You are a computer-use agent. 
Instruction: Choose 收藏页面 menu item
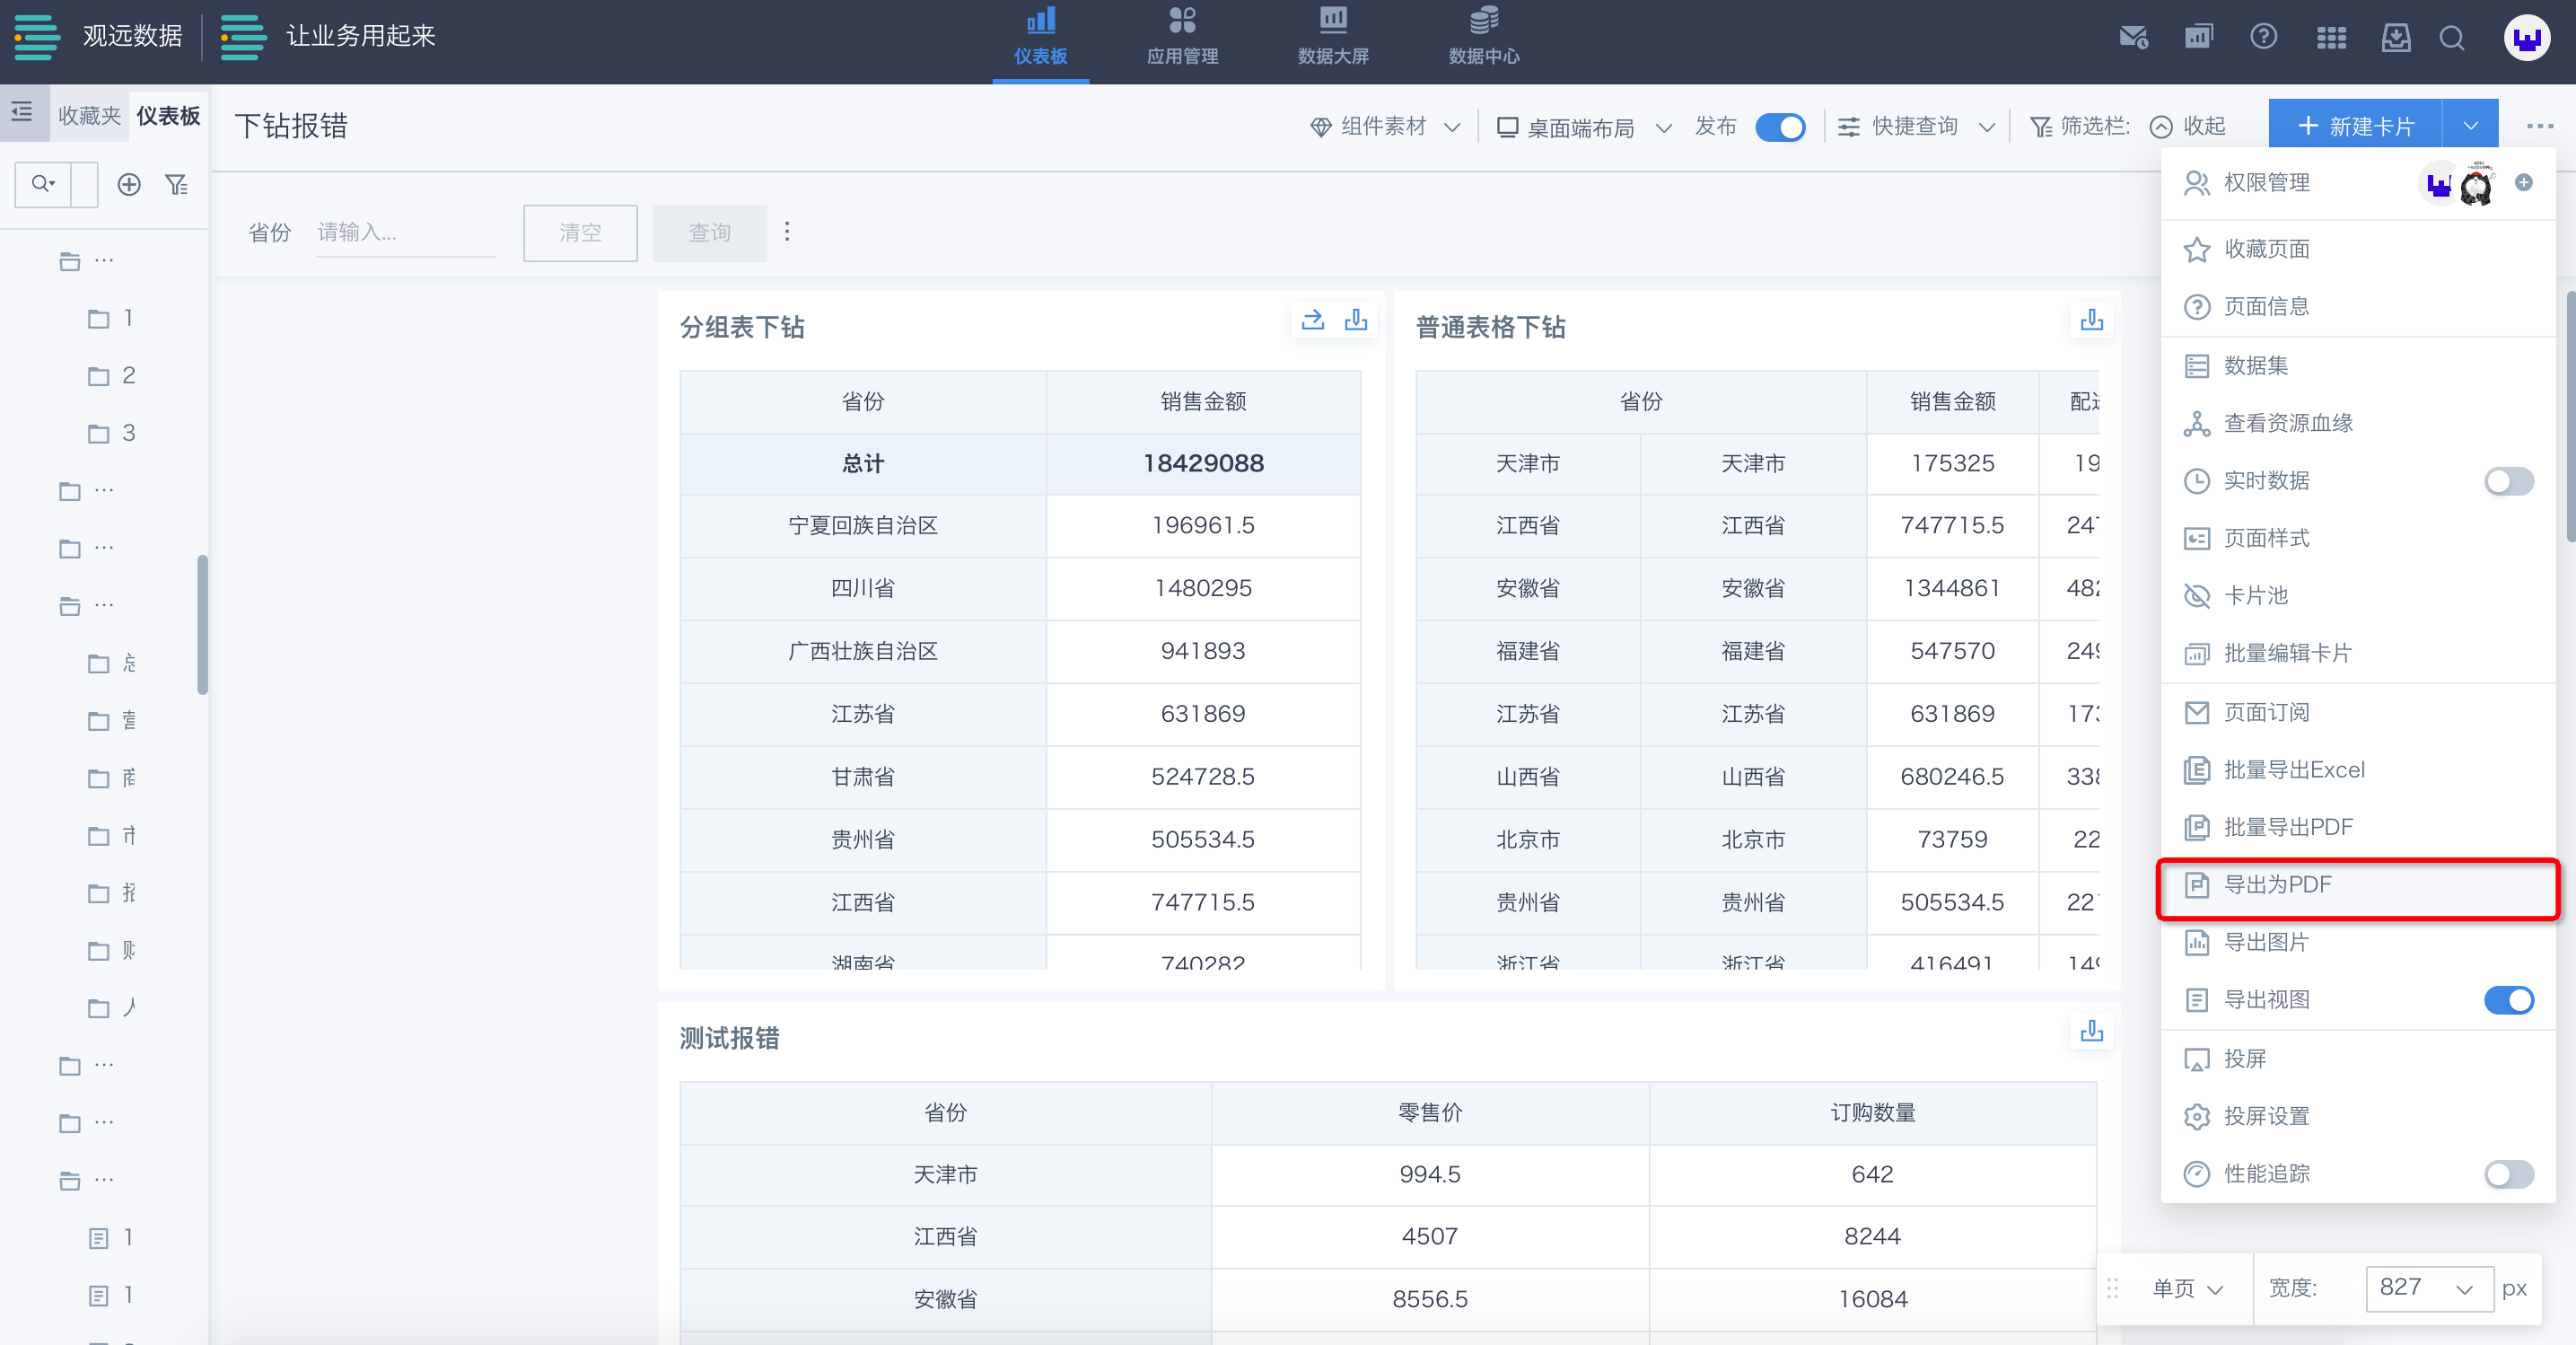[2358, 249]
